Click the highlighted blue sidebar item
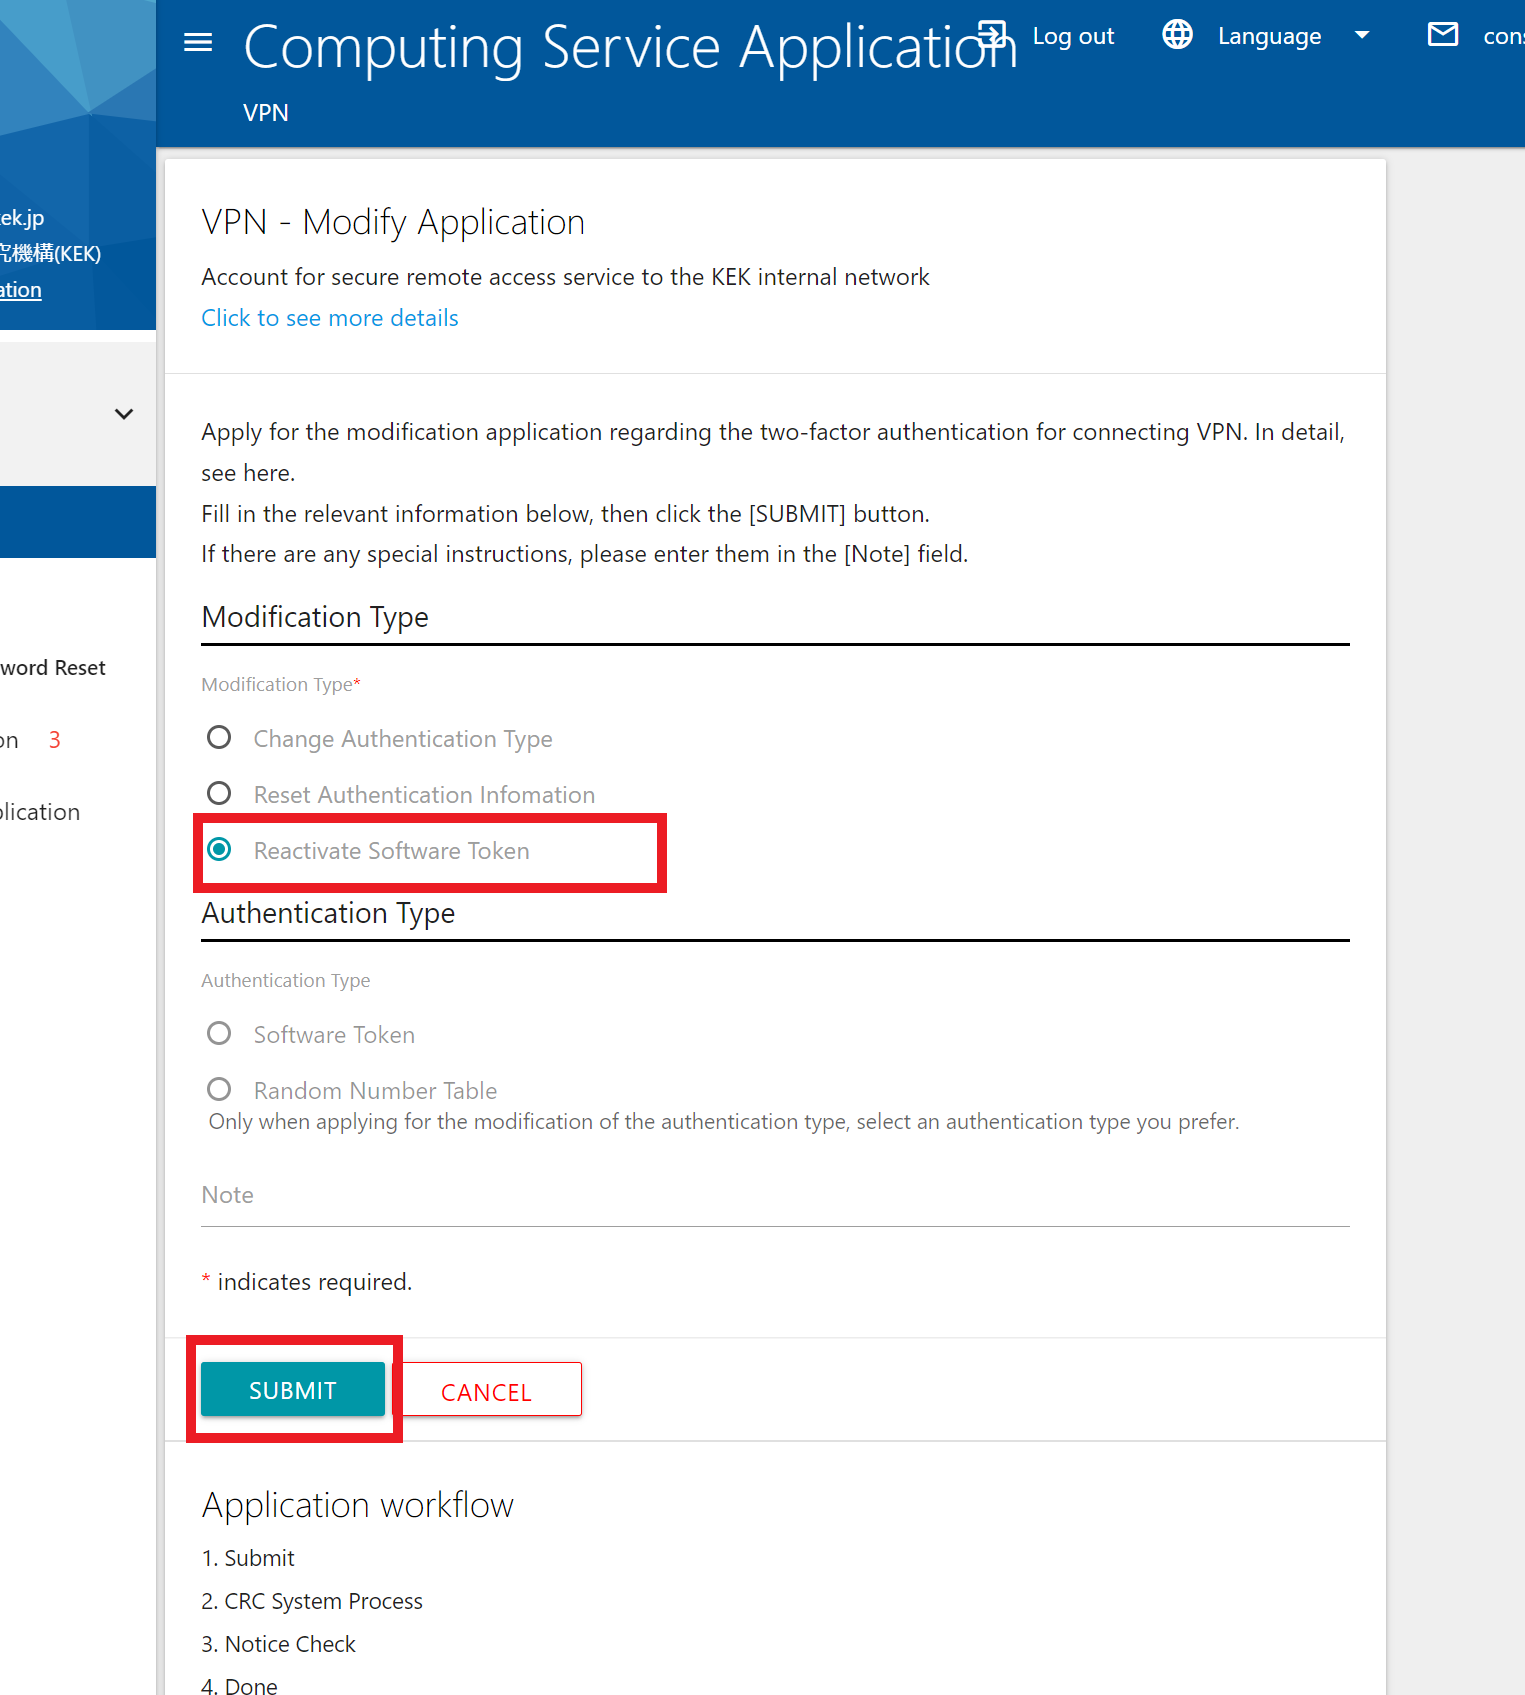The height and width of the screenshot is (1695, 1525). (78, 522)
